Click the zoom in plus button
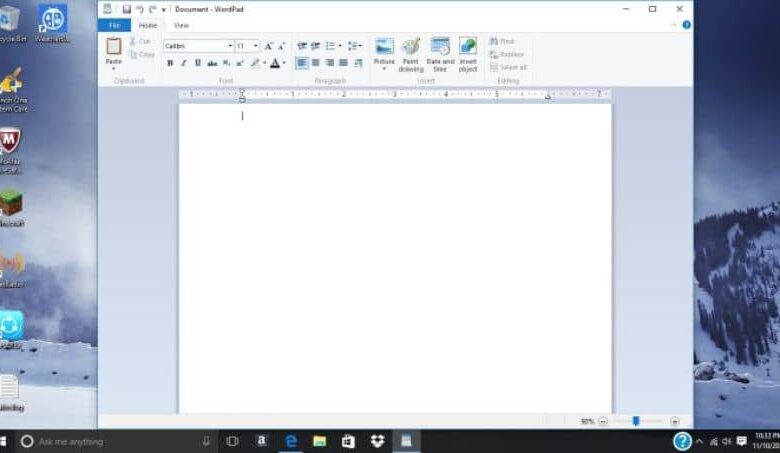This screenshot has height=453, width=780. (x=675, y=421)
